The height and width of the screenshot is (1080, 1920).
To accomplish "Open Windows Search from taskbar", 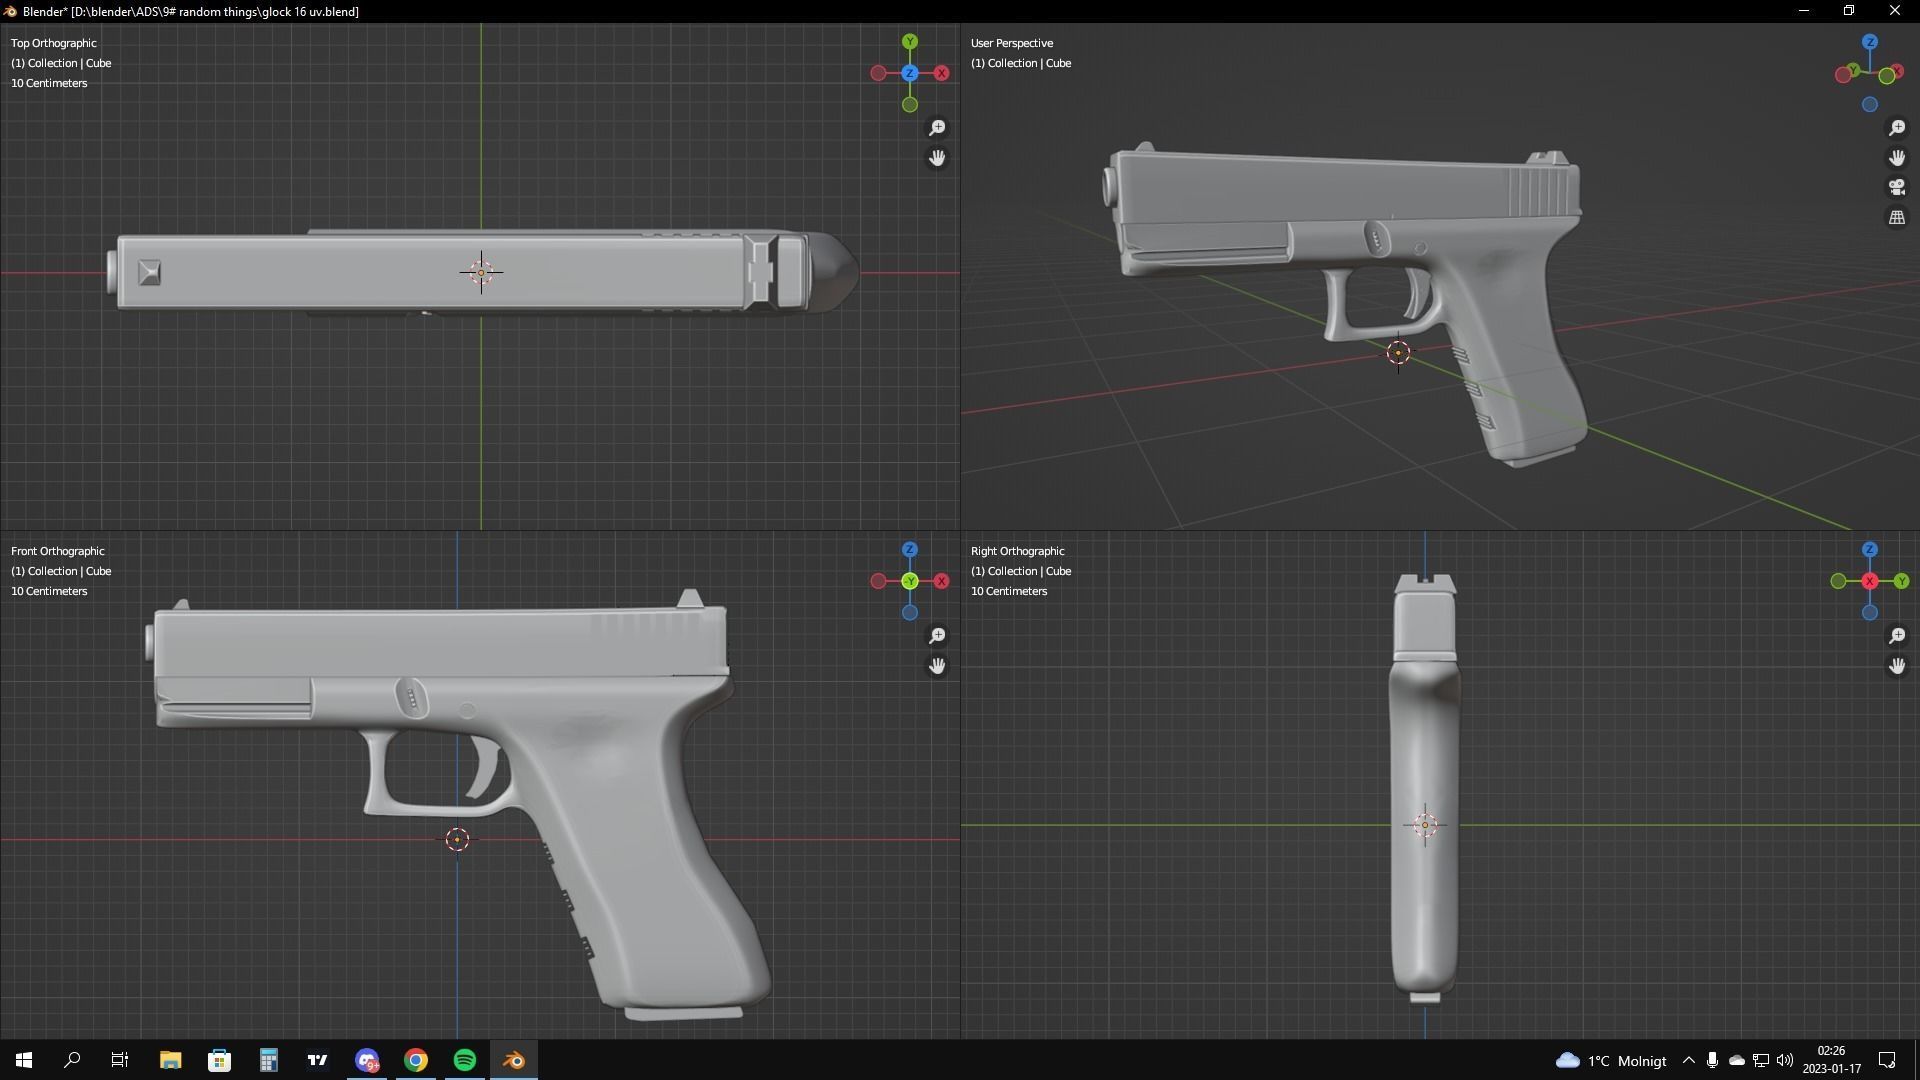I will click(72, 1060).
